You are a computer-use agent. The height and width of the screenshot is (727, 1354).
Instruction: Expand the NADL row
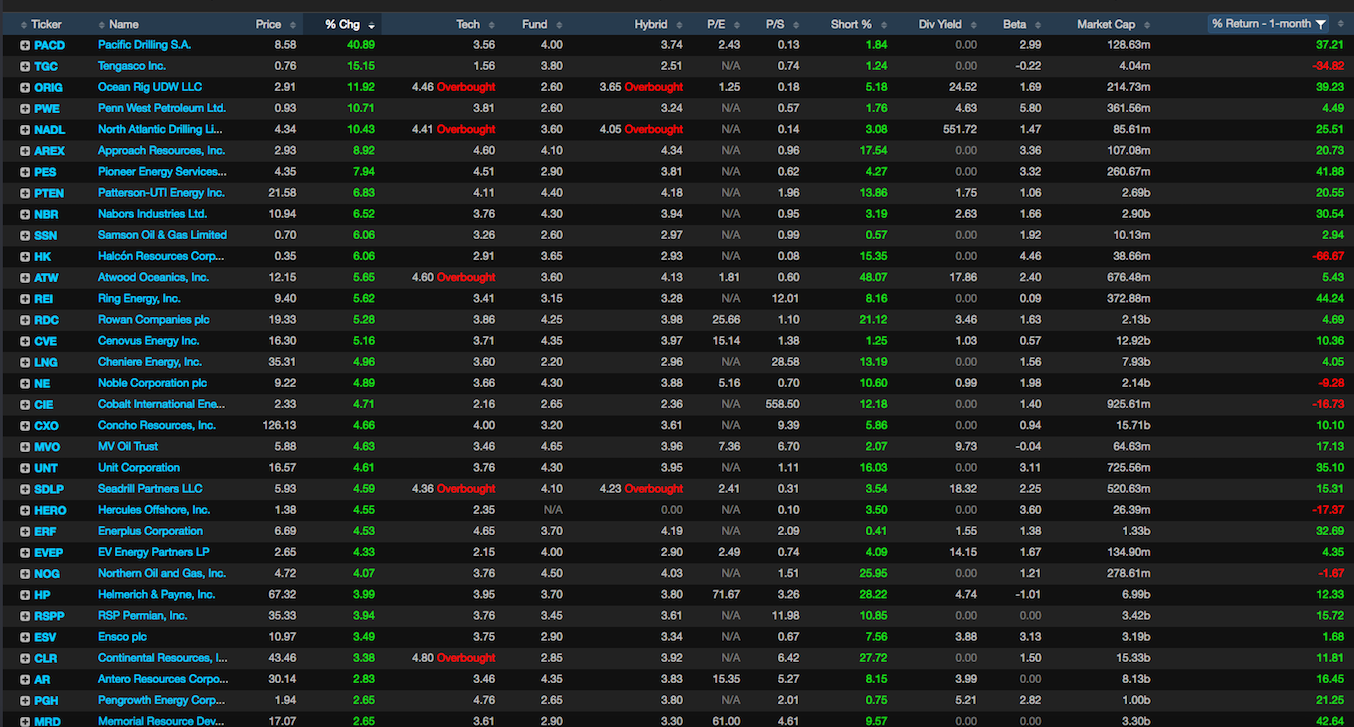coord(25,129)
